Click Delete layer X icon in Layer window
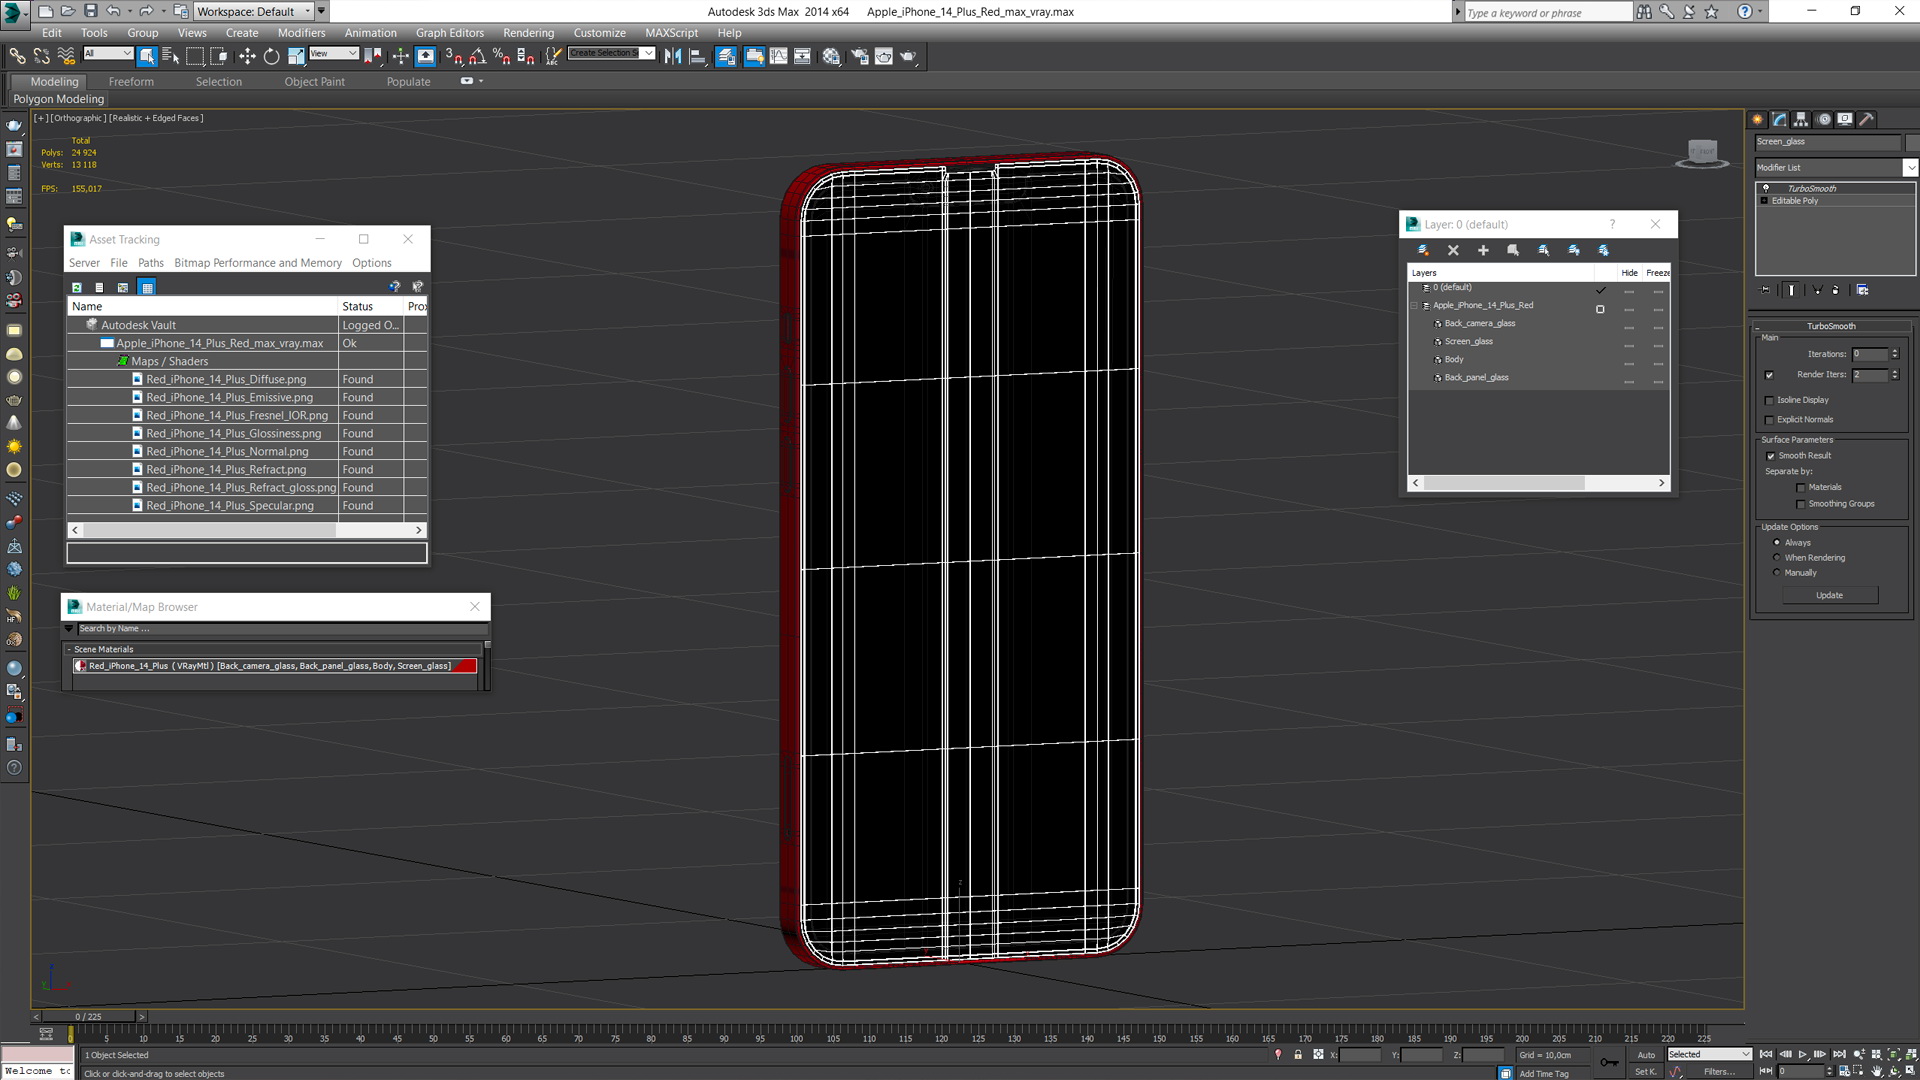The height and width of the screenshot is (1080, 1920). 1453,250
